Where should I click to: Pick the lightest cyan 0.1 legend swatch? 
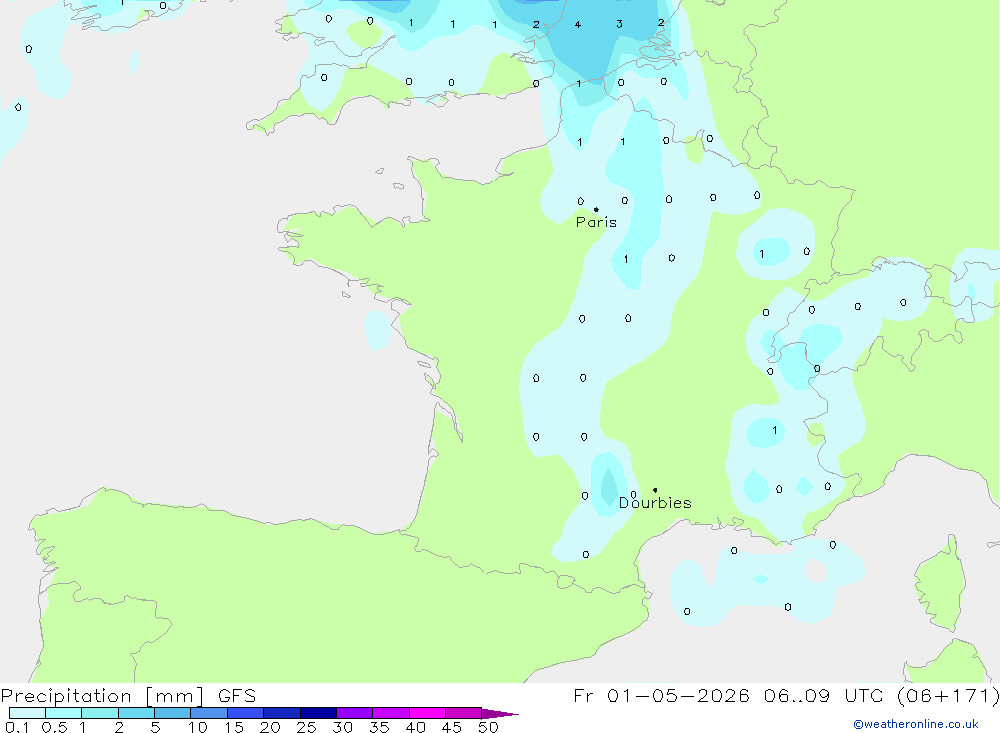pyautogui.click(x=27, y=713)
